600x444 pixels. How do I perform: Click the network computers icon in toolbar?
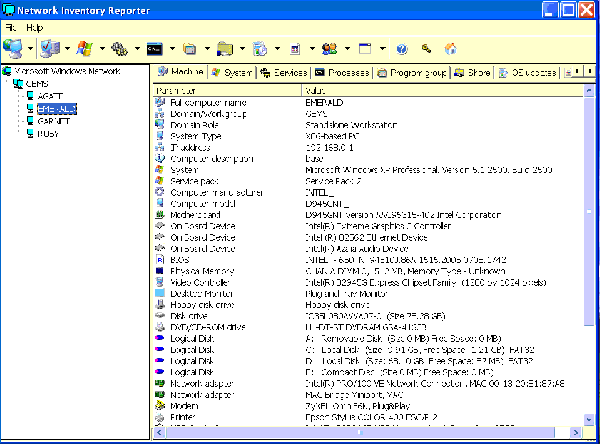pos(13,47)
